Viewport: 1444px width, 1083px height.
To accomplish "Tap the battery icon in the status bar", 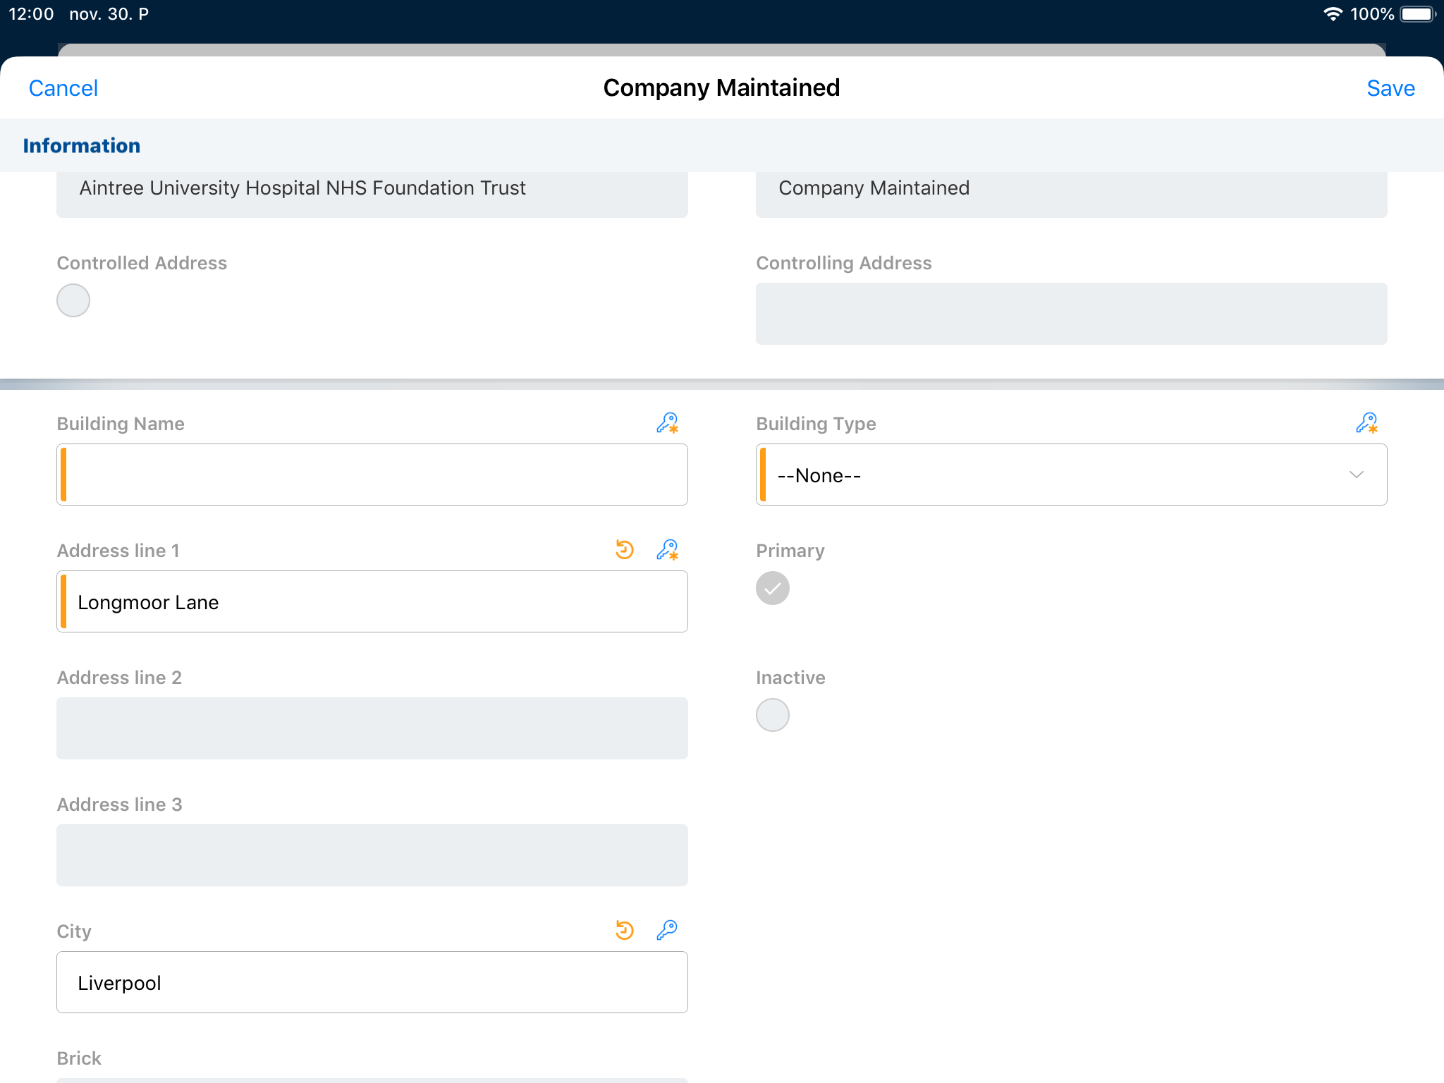I will tap(1416, 14).
